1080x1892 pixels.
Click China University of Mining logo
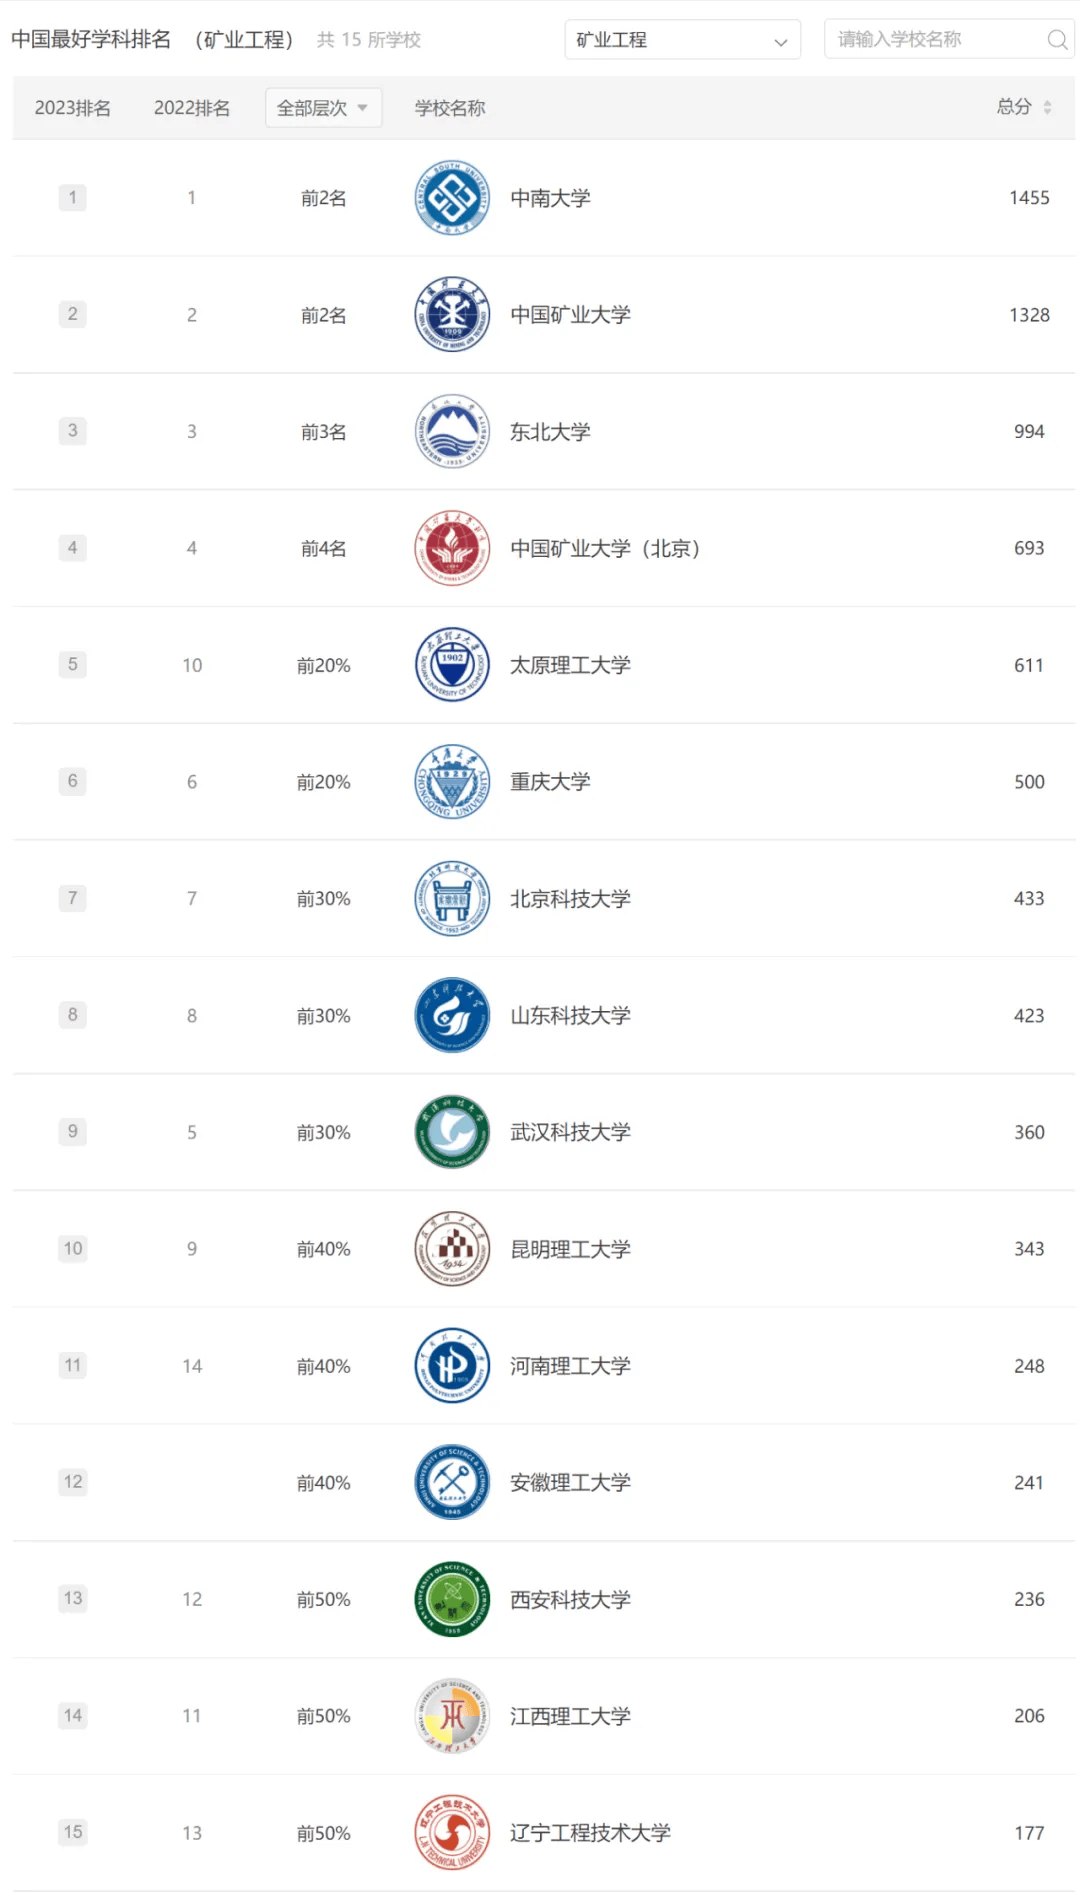click(x=452, y=315)
